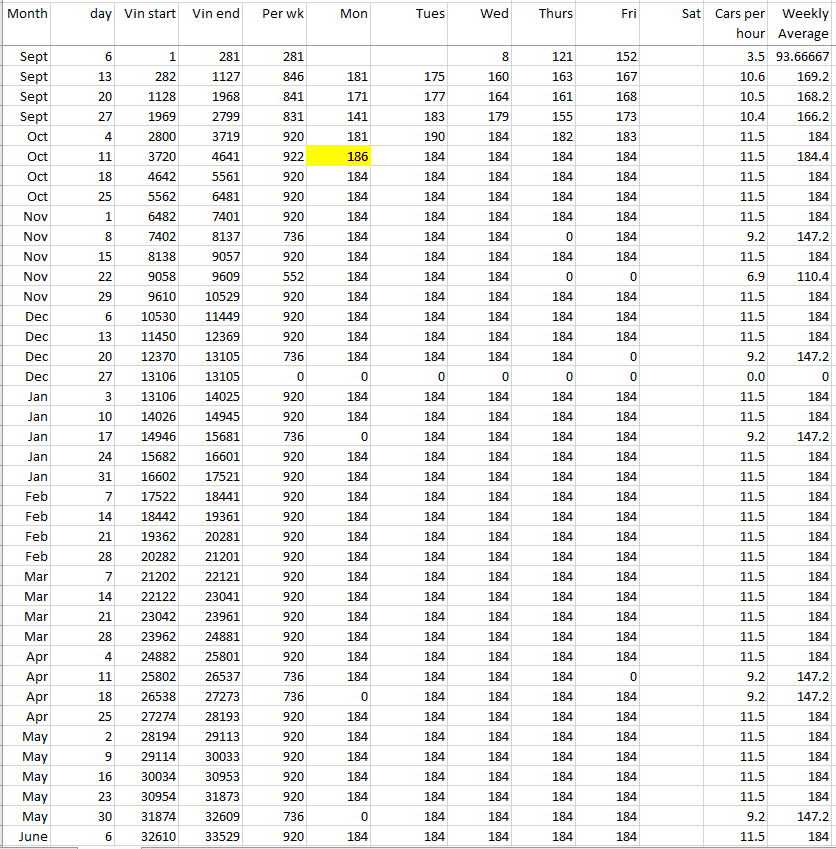This screenshot has width=836, height=849.
Task: Click the Vin end header cell
Action: (215, 14)
